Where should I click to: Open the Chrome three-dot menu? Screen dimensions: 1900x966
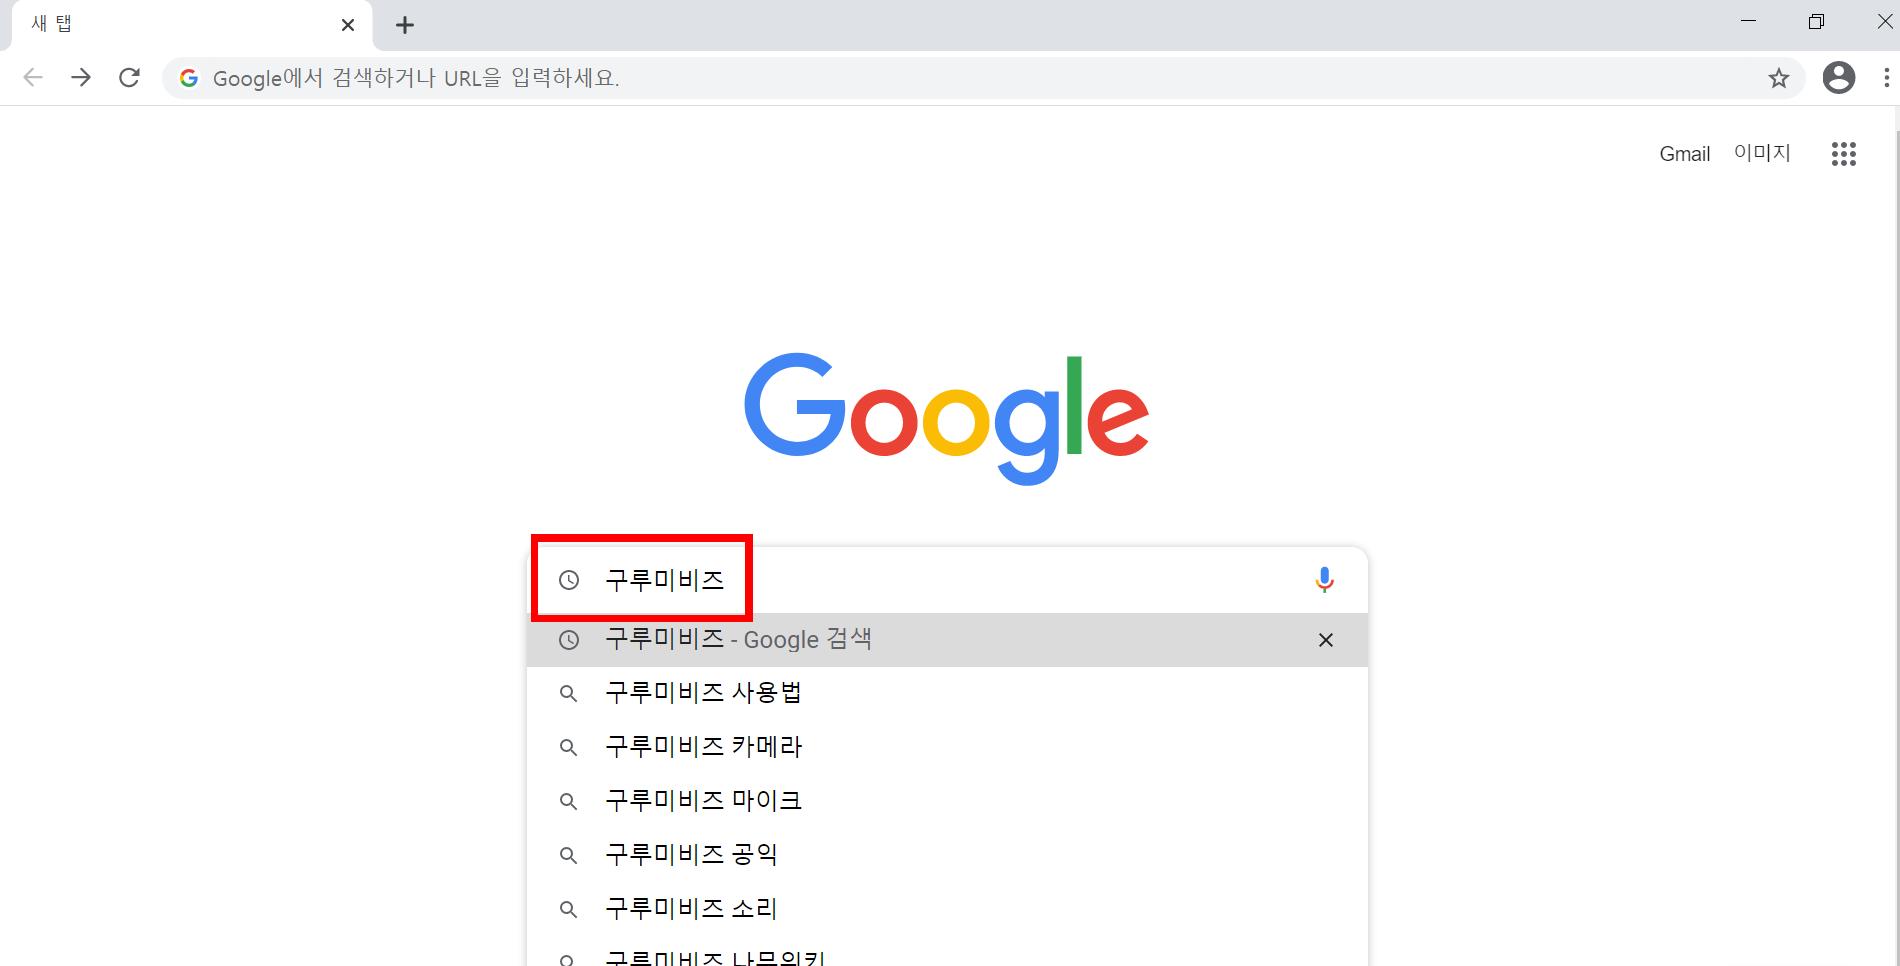(1886, 78)
